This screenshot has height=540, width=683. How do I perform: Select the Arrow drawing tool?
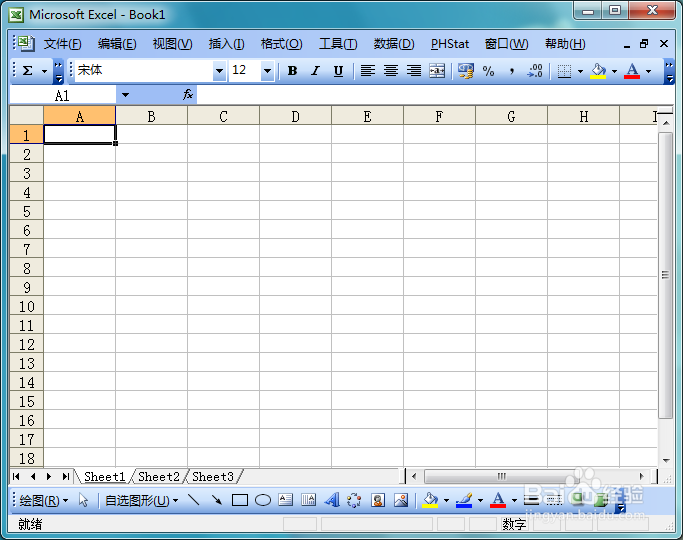(216, 500)
